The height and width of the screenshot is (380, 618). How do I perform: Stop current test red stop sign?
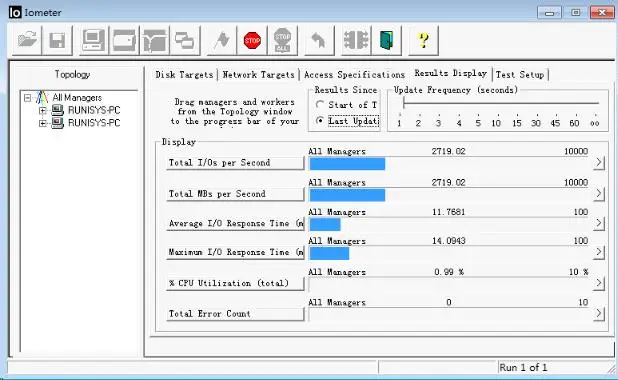[252, 40]
